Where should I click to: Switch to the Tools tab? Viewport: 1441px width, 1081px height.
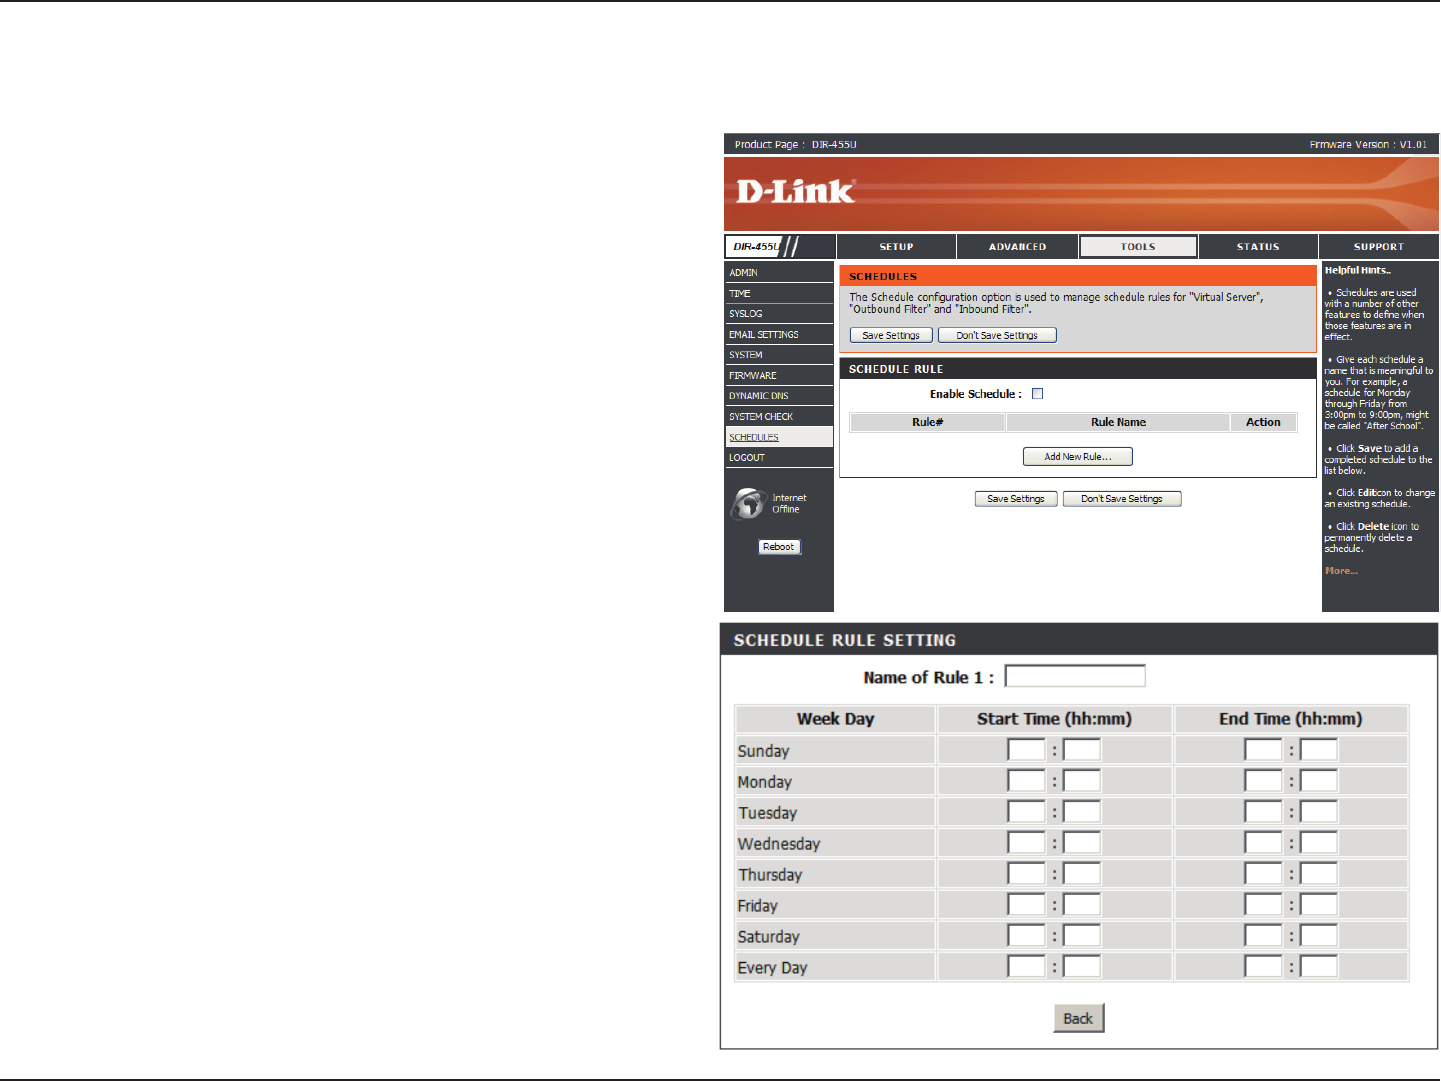coord(1138,246)
